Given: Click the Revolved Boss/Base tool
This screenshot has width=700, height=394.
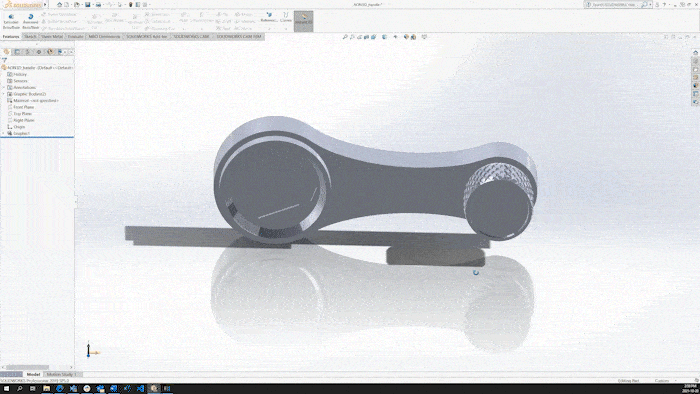Looking at the screenshot, I should (x=30, y=21).
